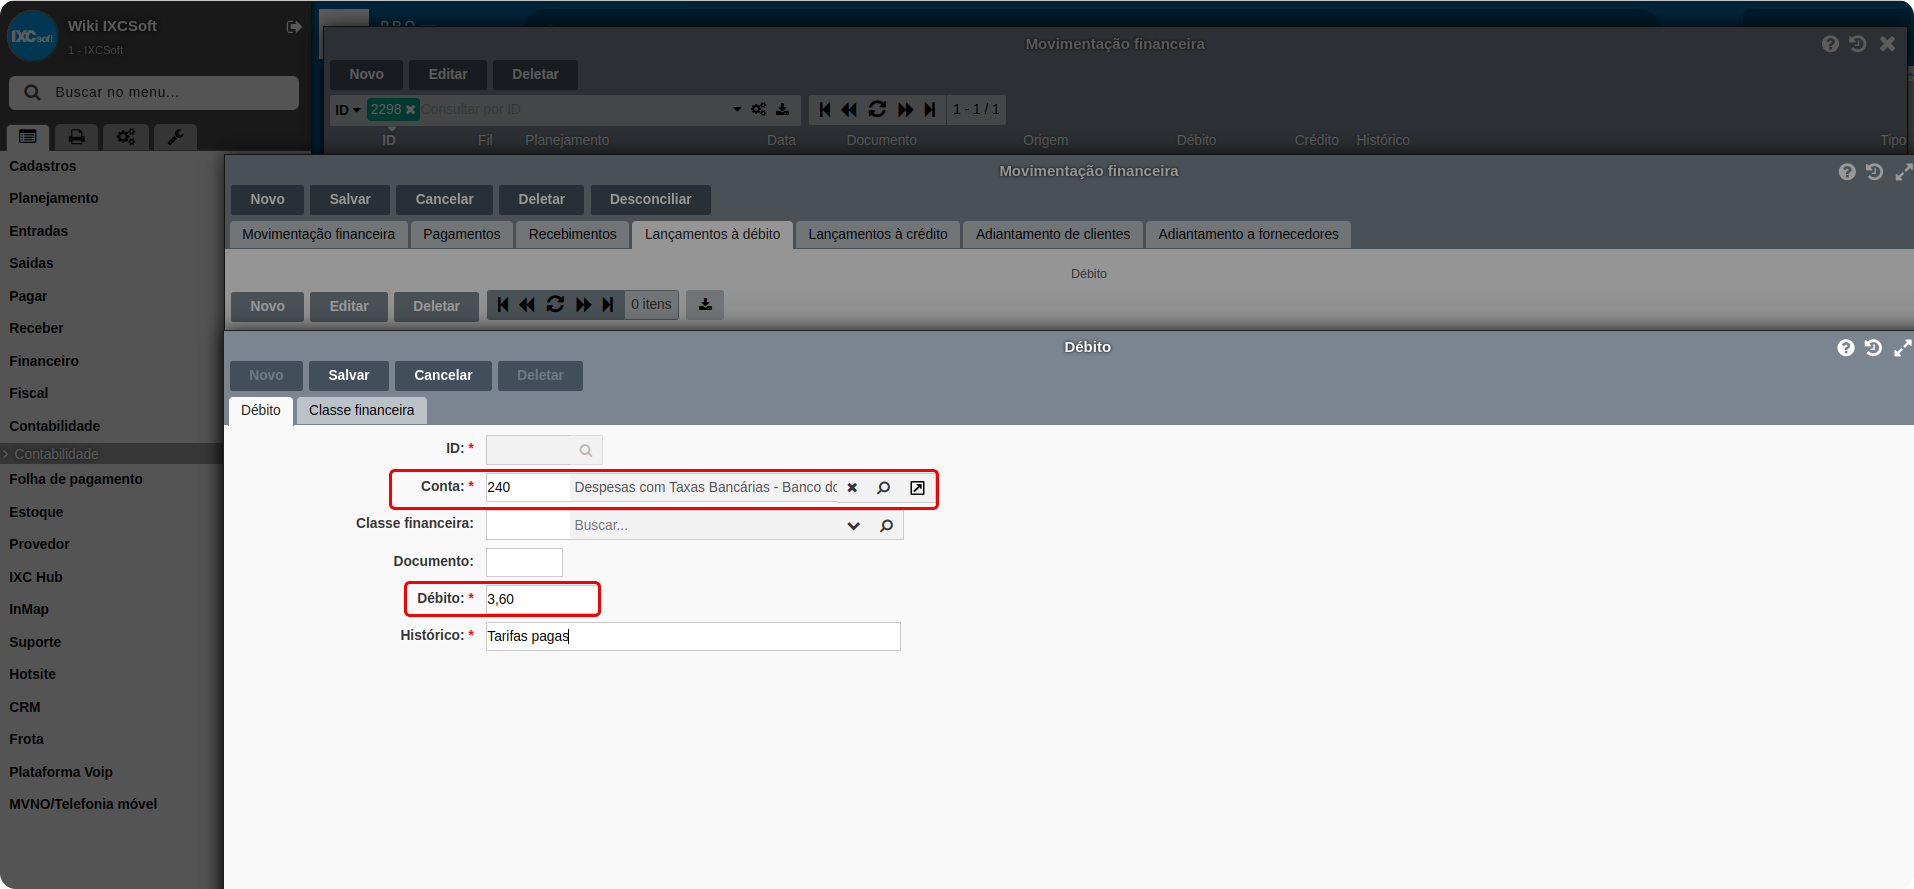Go to Movimentação financeira tab
Screen dimensions: 1914x889
click(x=318, y=234)
